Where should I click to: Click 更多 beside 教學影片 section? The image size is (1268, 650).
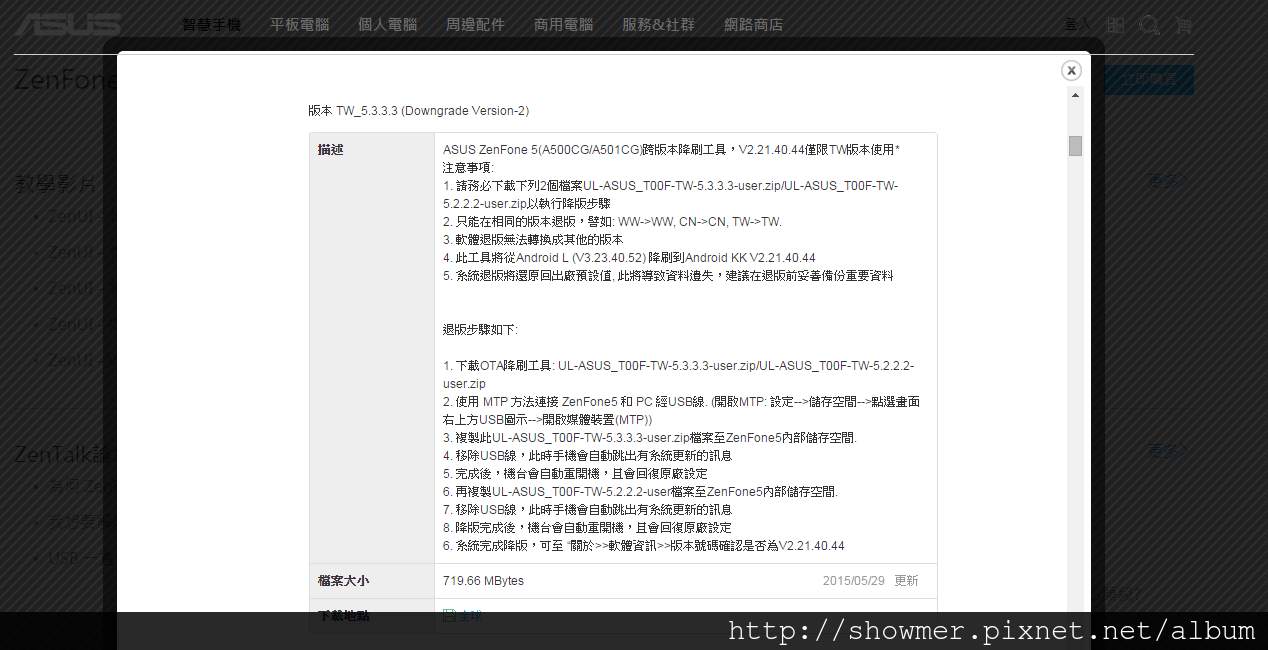pos(1170,181)
